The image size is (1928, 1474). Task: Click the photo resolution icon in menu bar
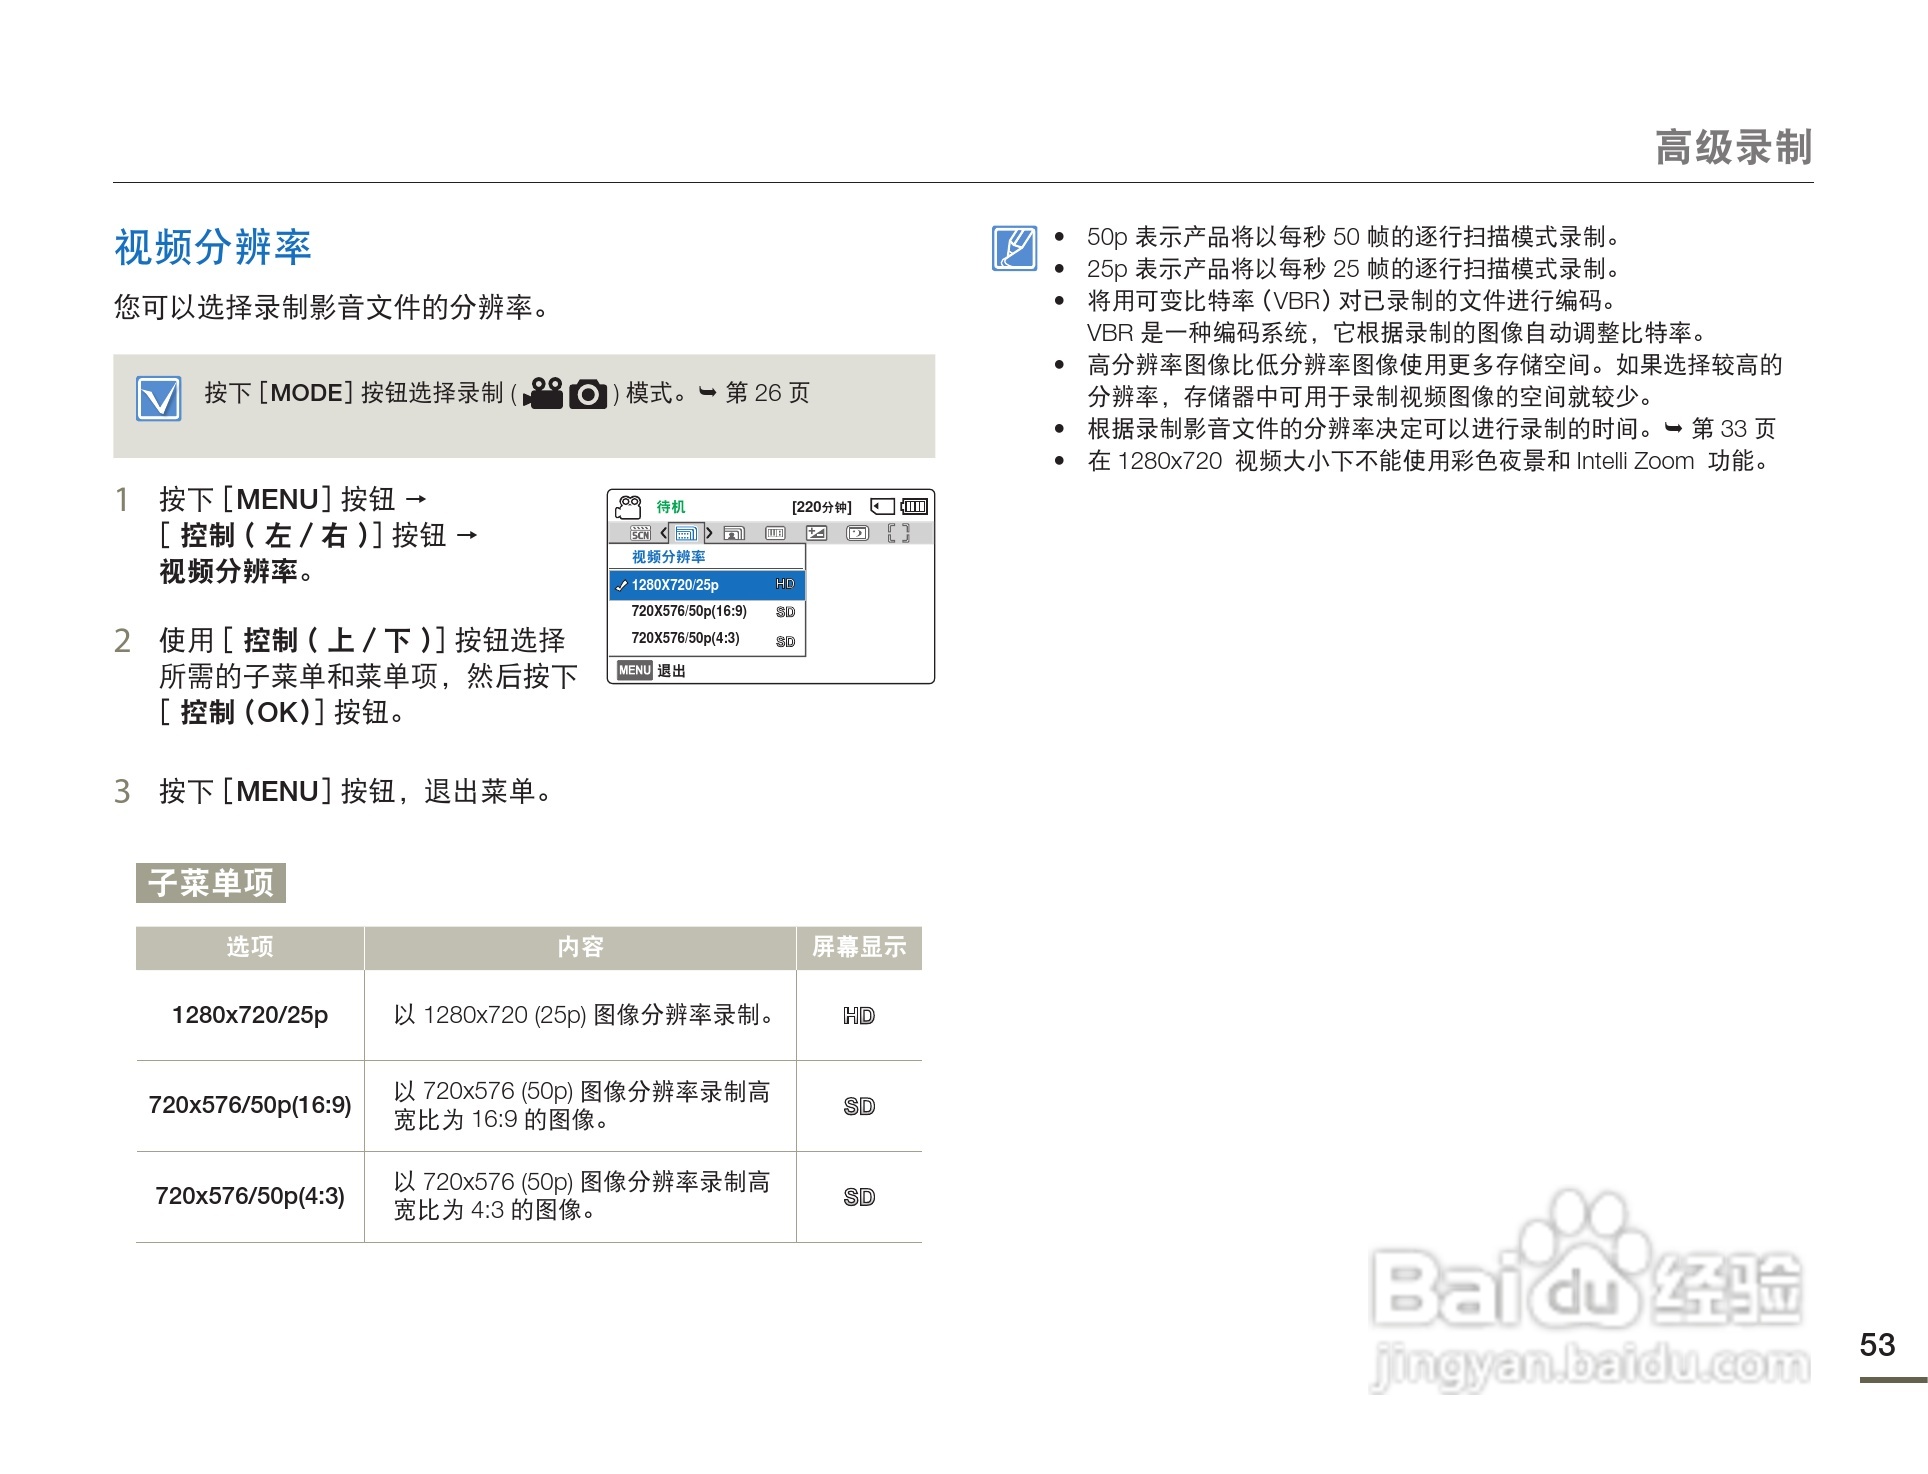pos(734,534)
